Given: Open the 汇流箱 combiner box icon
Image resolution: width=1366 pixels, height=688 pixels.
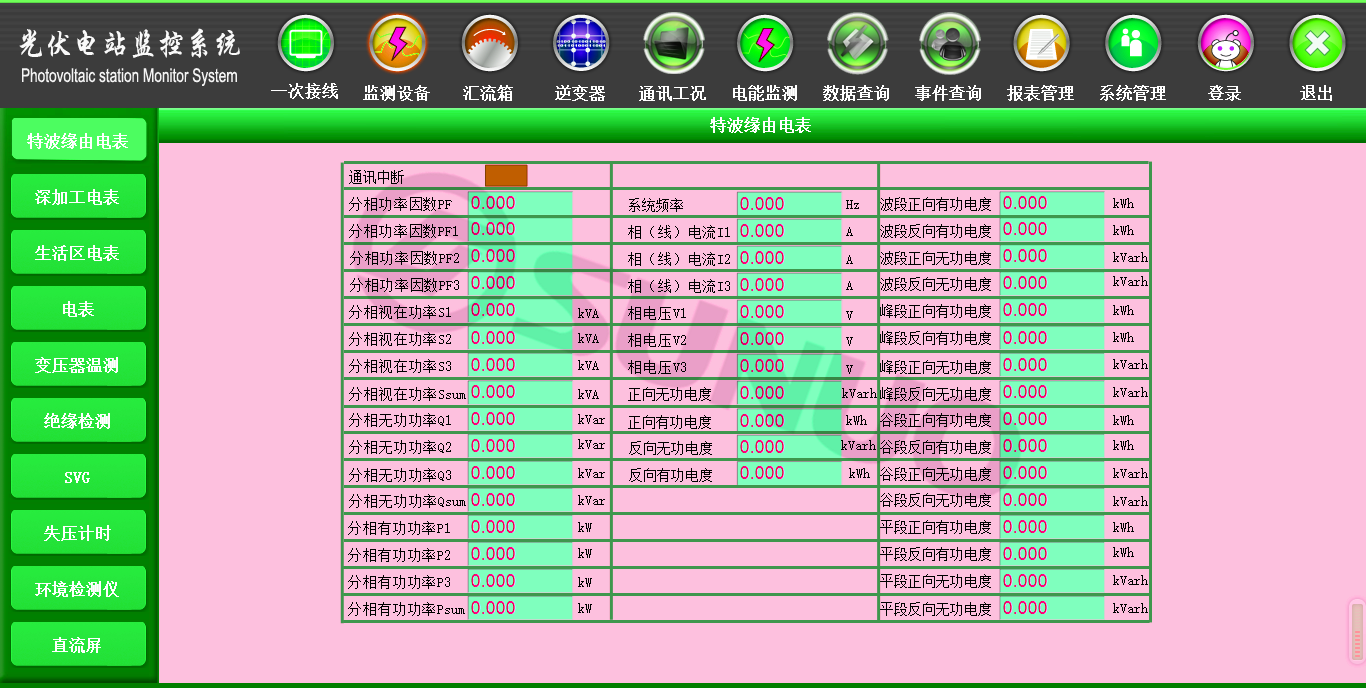Looking at the screenshot, I should click(489, 45).
